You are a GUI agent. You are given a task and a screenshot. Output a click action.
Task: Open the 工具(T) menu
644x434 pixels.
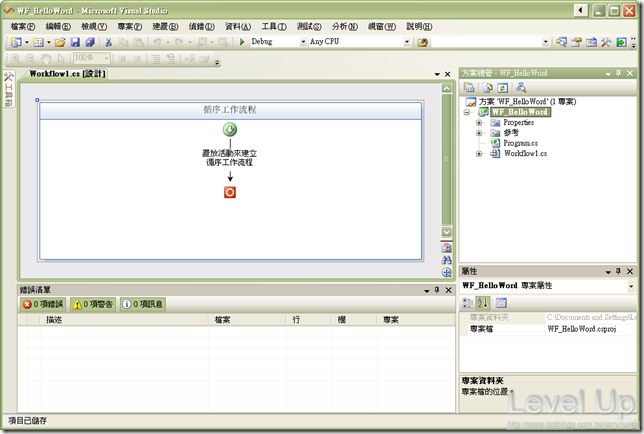pos(274,27)
